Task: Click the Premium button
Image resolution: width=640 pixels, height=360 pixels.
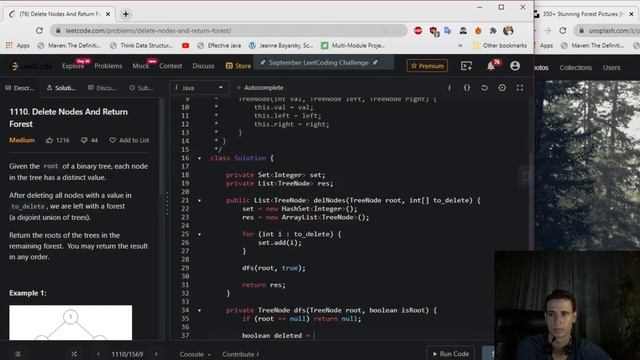Action: click(427, 66)
